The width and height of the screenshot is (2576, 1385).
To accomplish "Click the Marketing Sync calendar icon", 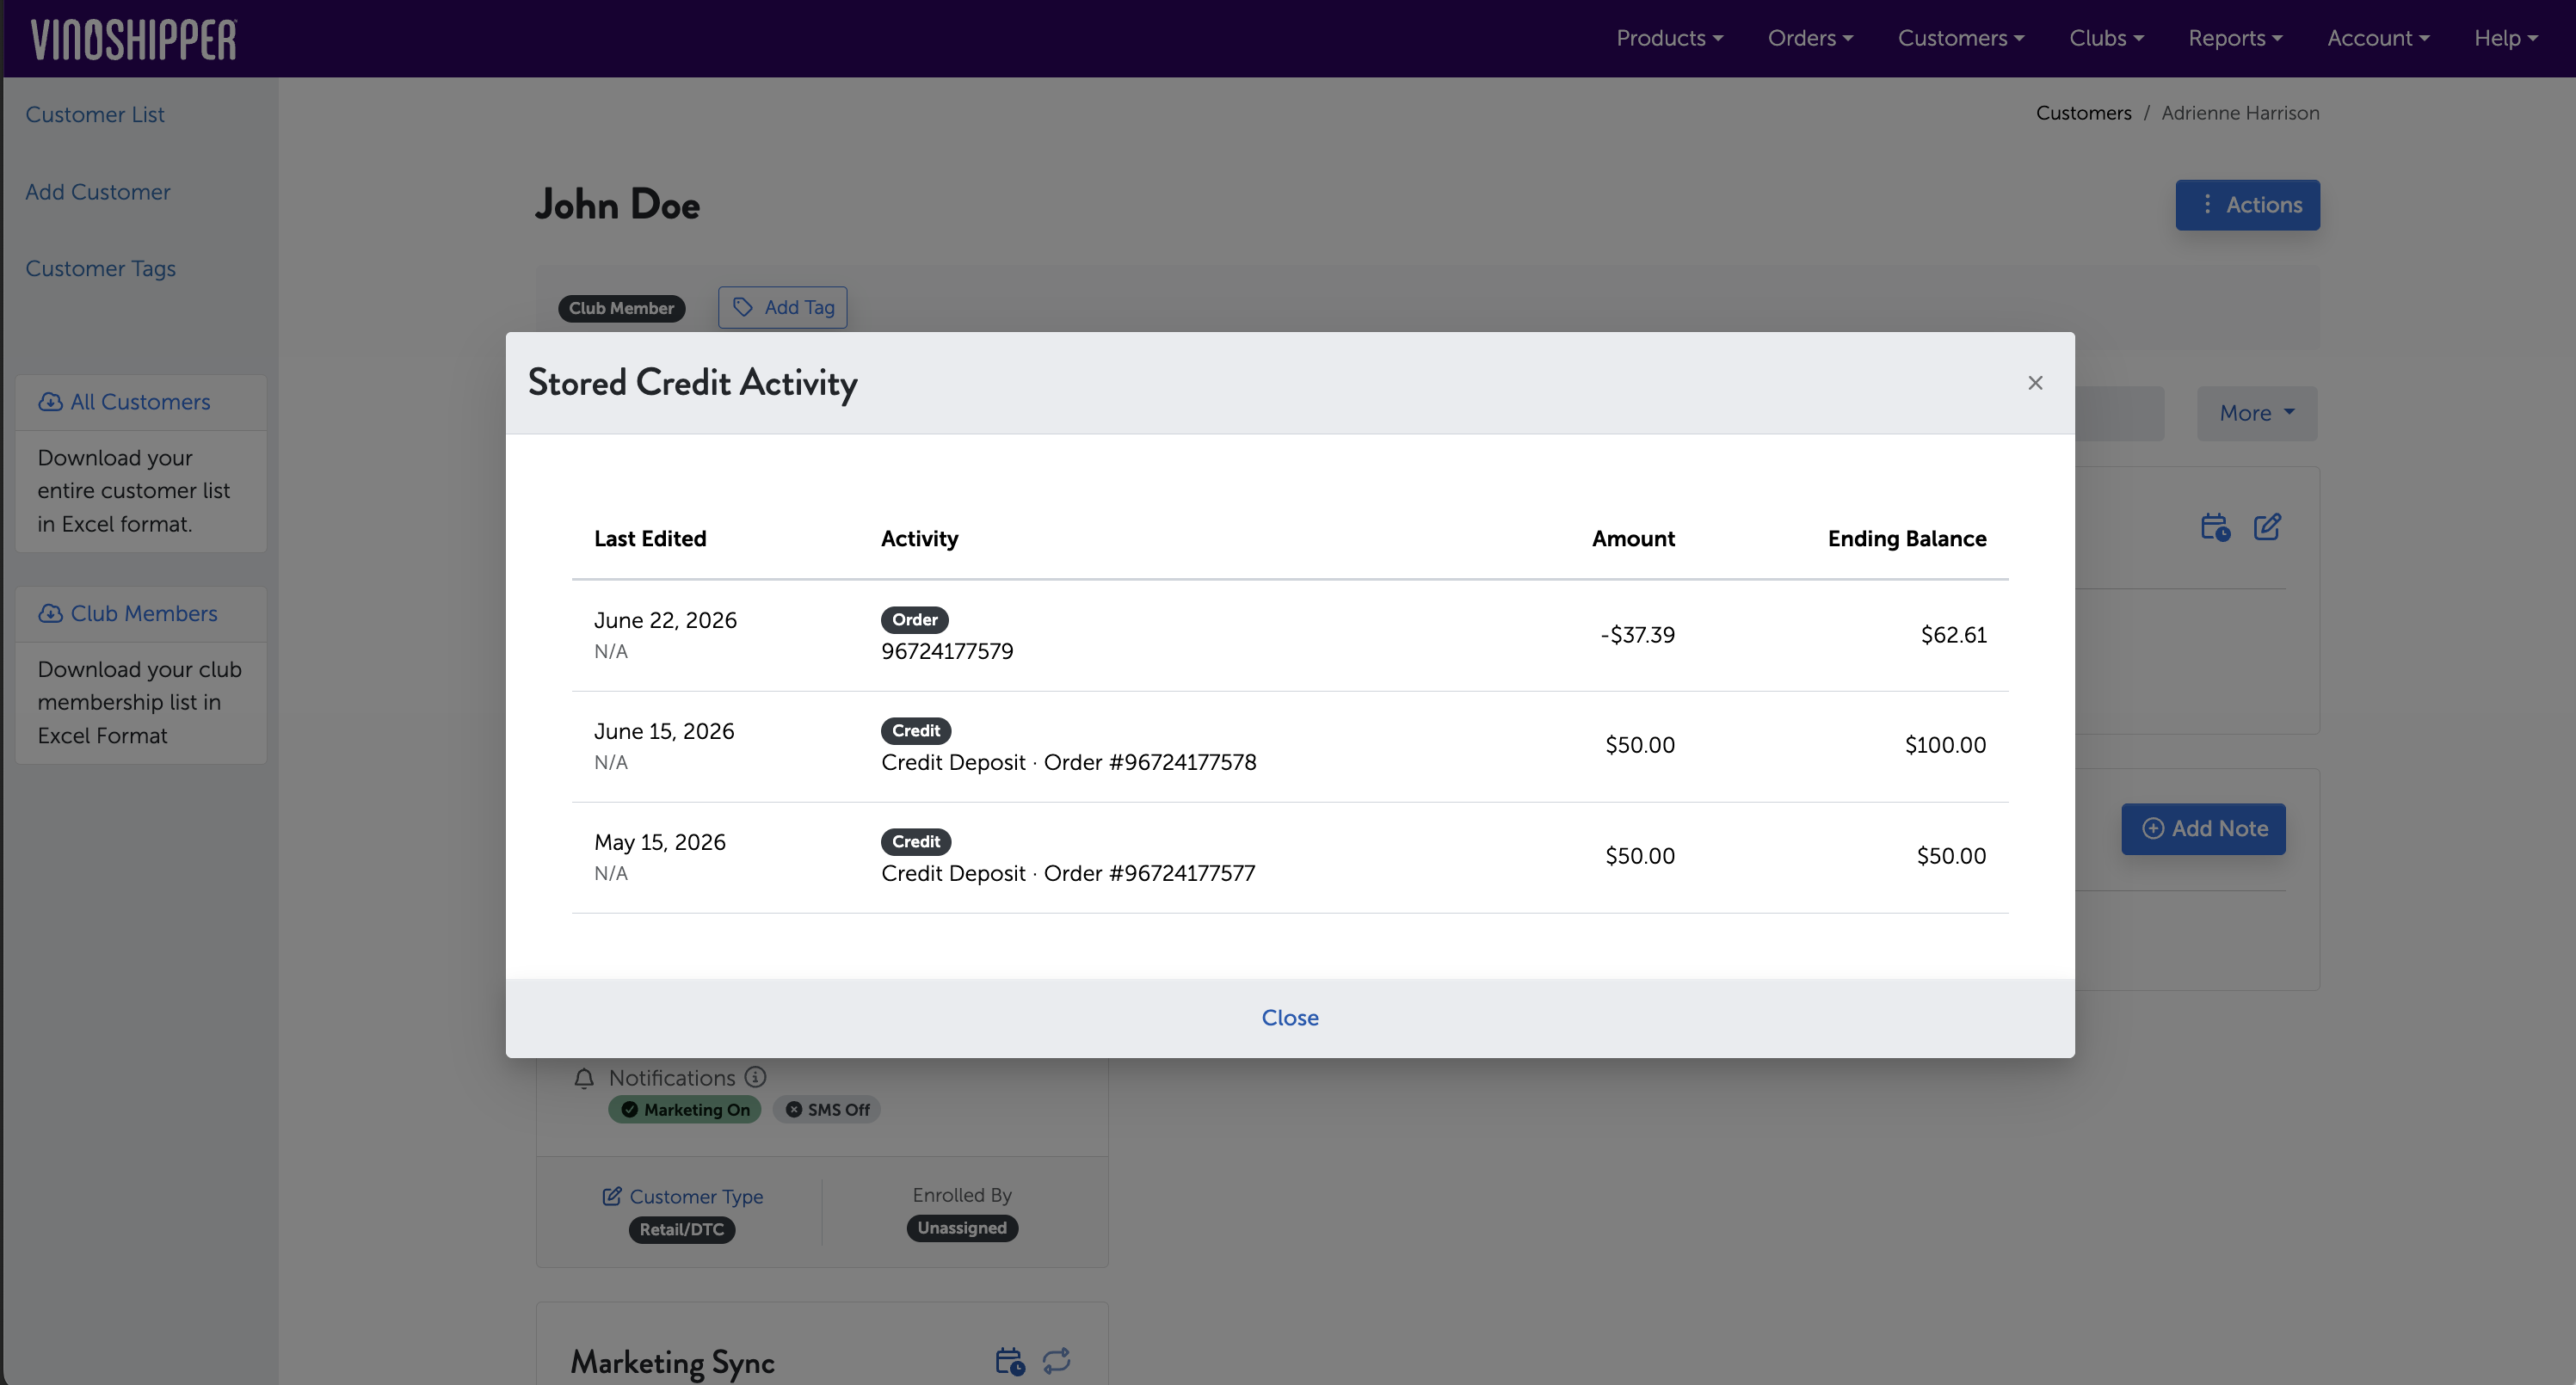I will (1010, 1361).
